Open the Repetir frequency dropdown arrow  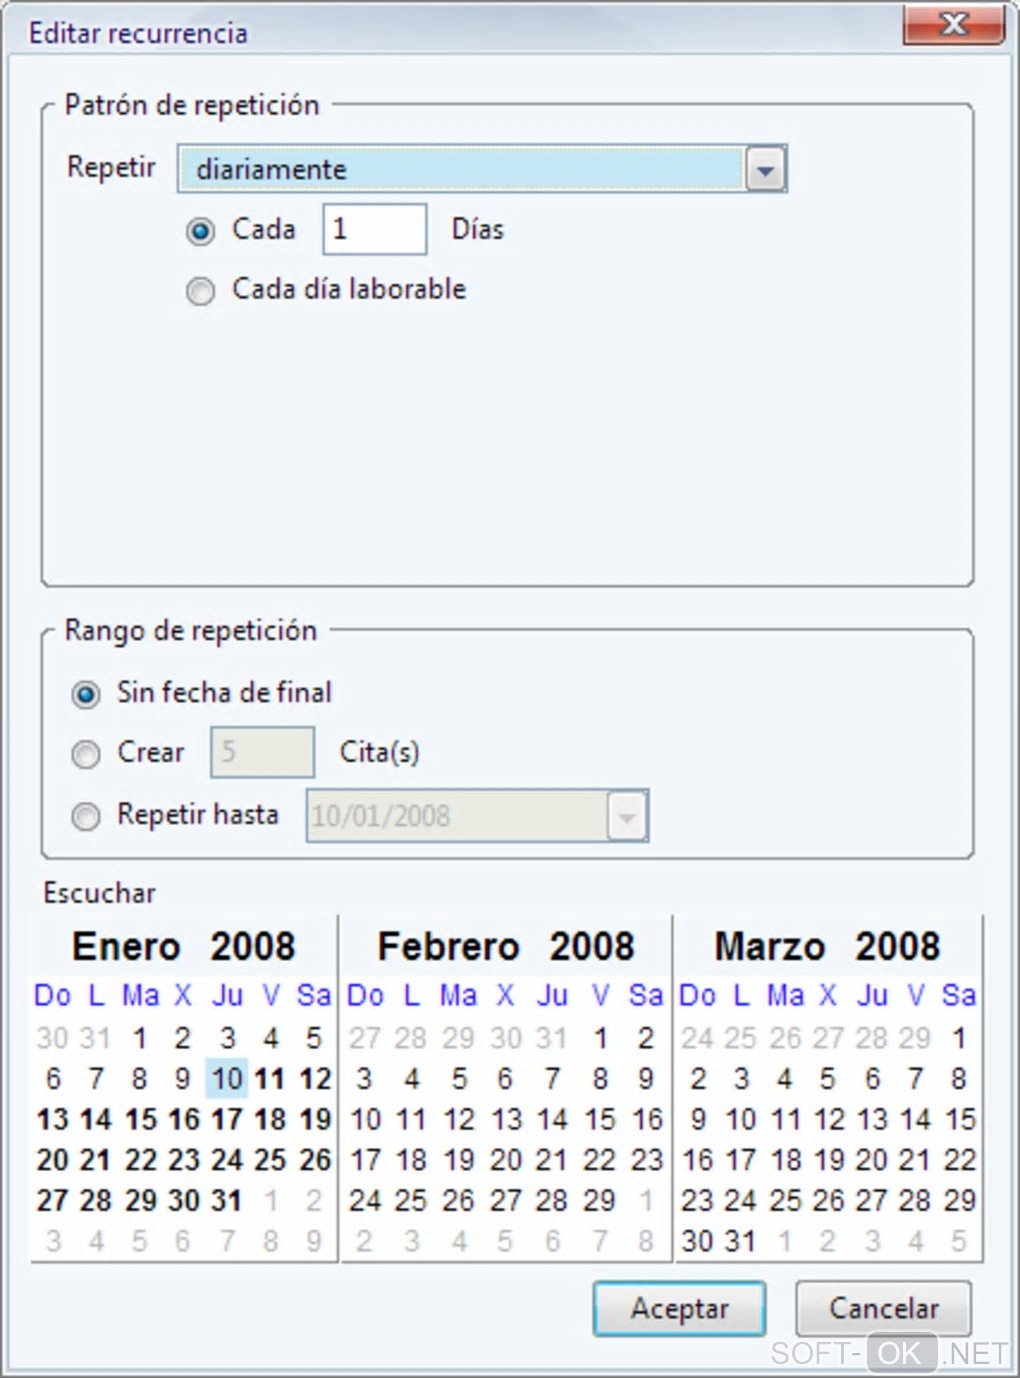[x=765, y=169]
